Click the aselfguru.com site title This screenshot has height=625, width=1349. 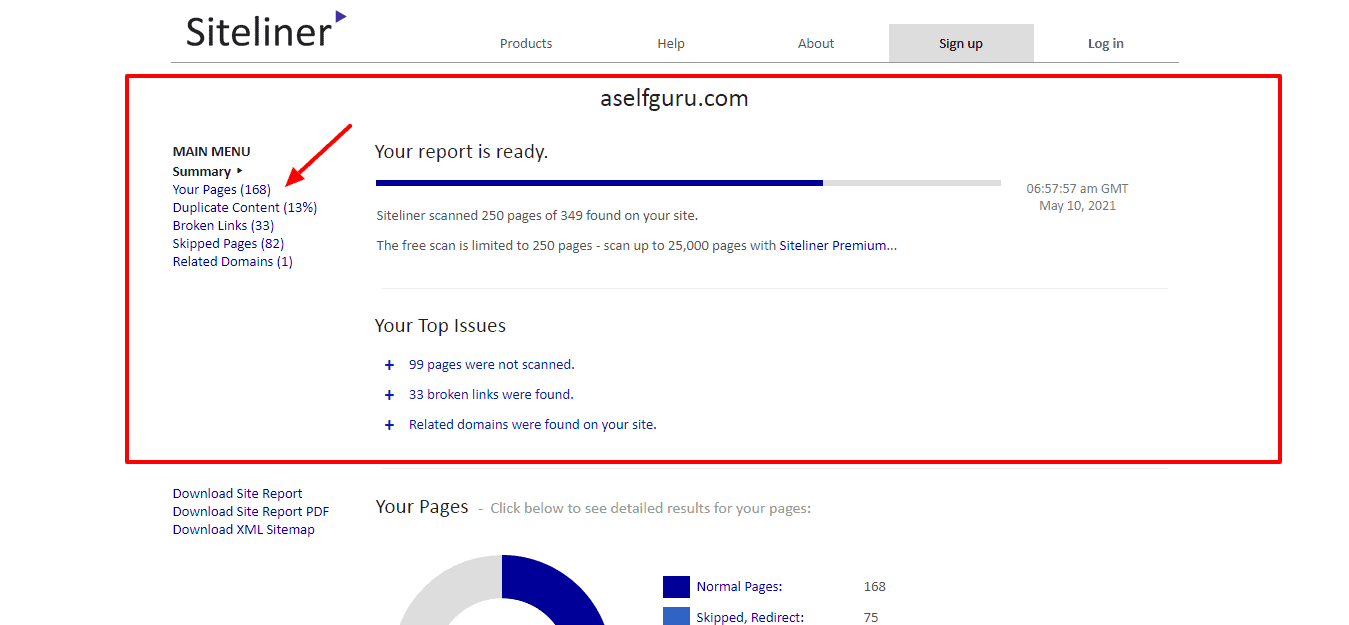click(x=674, y=98)
